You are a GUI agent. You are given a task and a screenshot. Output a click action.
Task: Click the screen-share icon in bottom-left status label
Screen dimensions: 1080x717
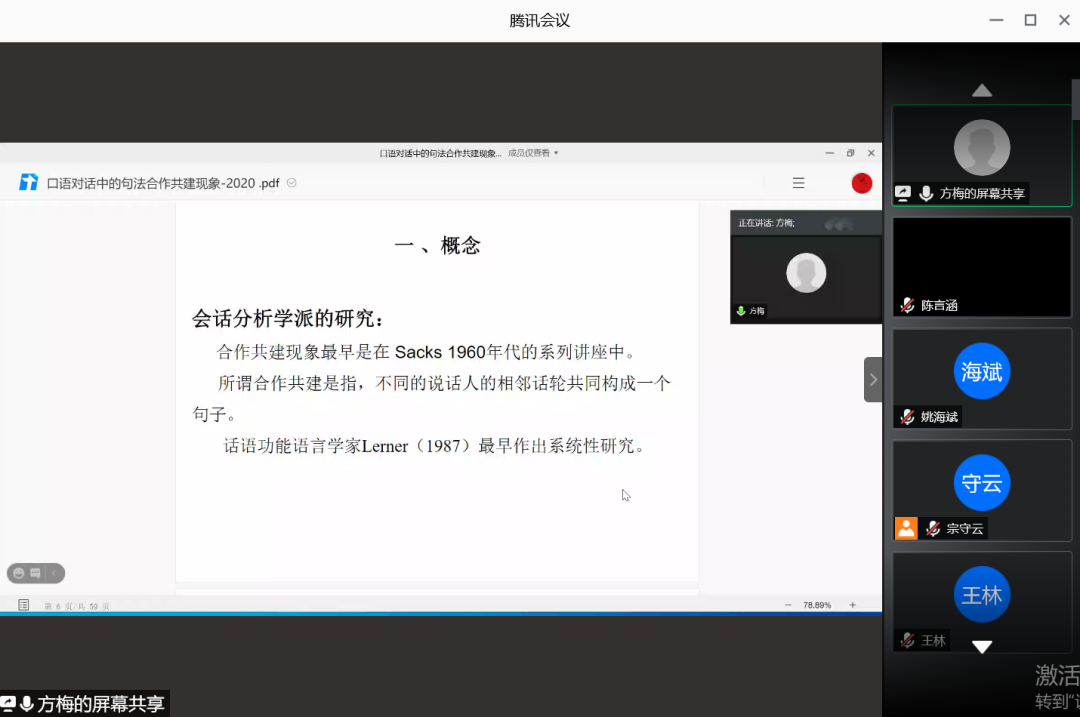(7, 703)
